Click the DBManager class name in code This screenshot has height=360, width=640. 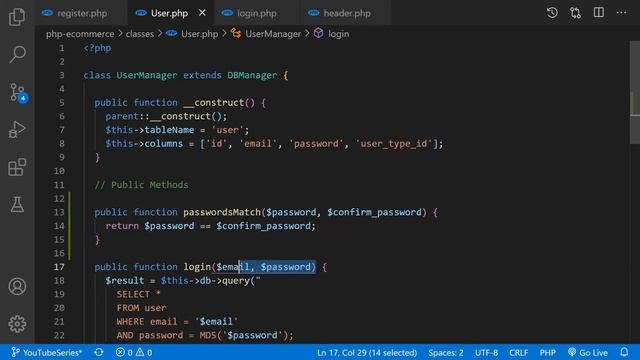tap(252, 75)
